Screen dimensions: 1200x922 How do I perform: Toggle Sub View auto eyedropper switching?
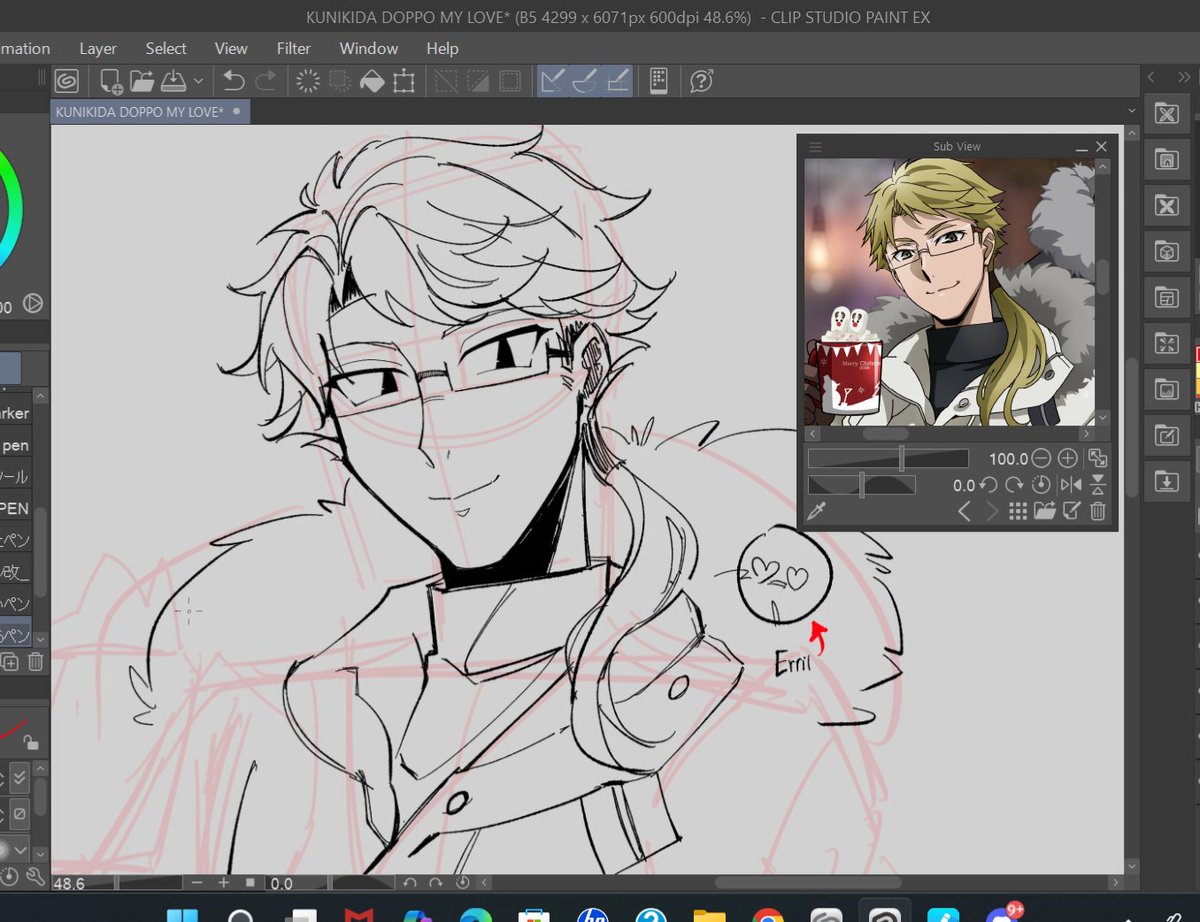817,511
